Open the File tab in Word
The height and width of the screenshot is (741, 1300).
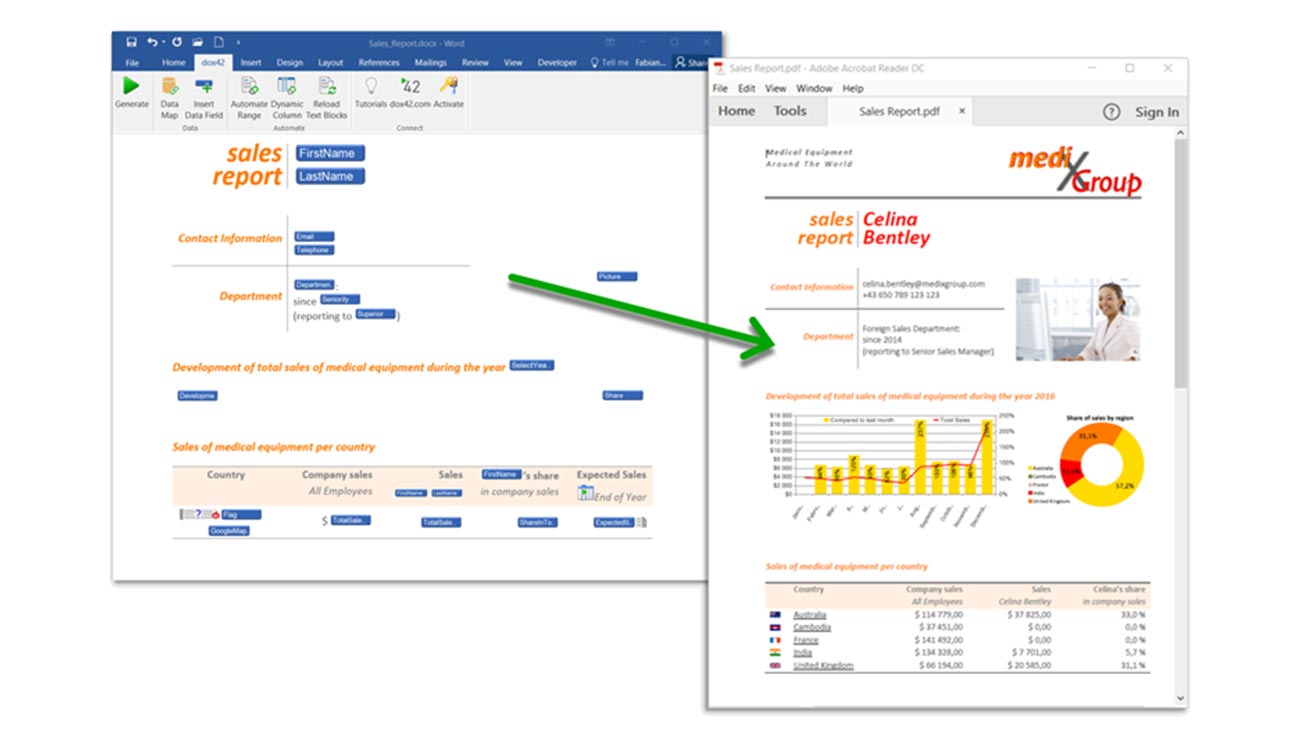[132, 62]
